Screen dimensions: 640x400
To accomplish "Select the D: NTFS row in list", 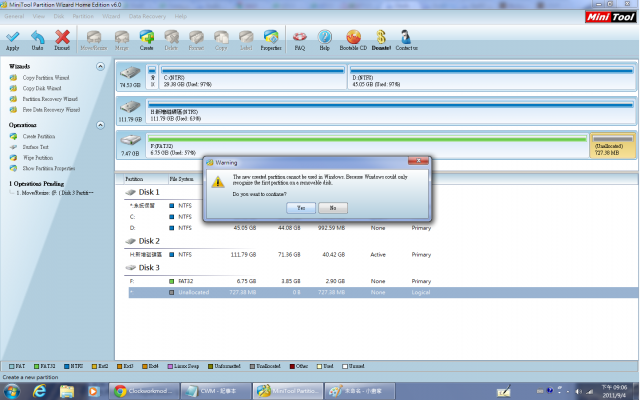I will click(383, 228).
